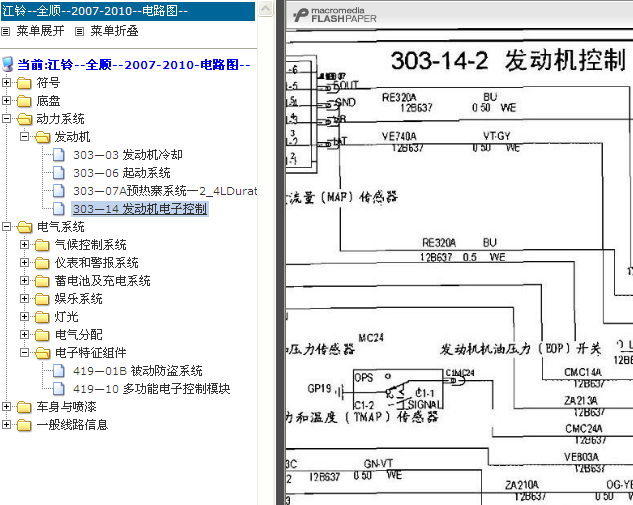
Task: Click the computer icon at the tree root
Action: coord(7,64)
